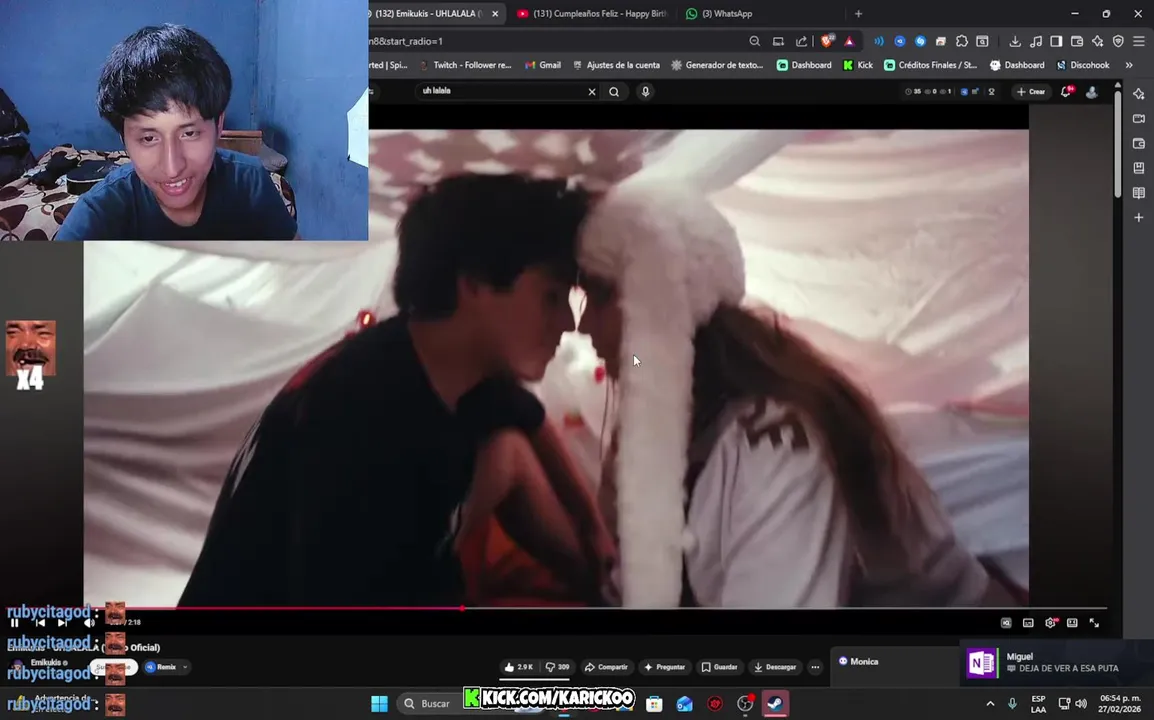The image size is (1154, 720).
Task: Open the YouTube account avatar menu
Action: [1092, 92]
